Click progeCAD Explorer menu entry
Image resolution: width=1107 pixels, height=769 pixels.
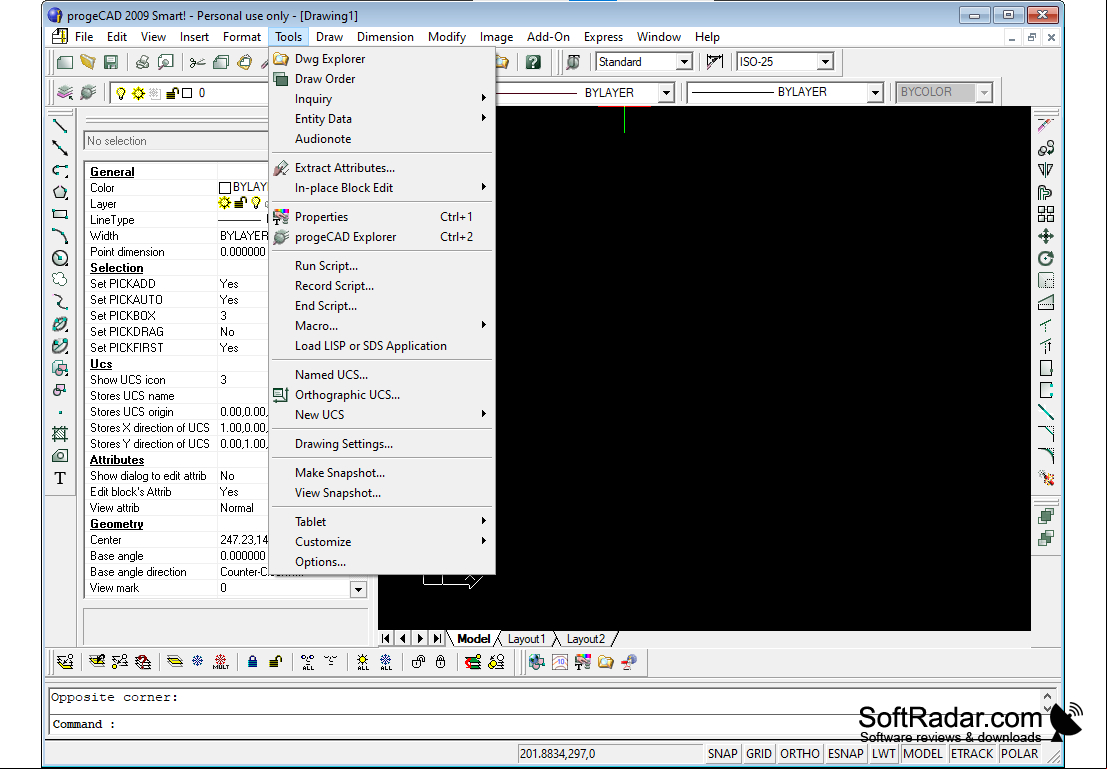pyautogui.click(x=381, y=237)
